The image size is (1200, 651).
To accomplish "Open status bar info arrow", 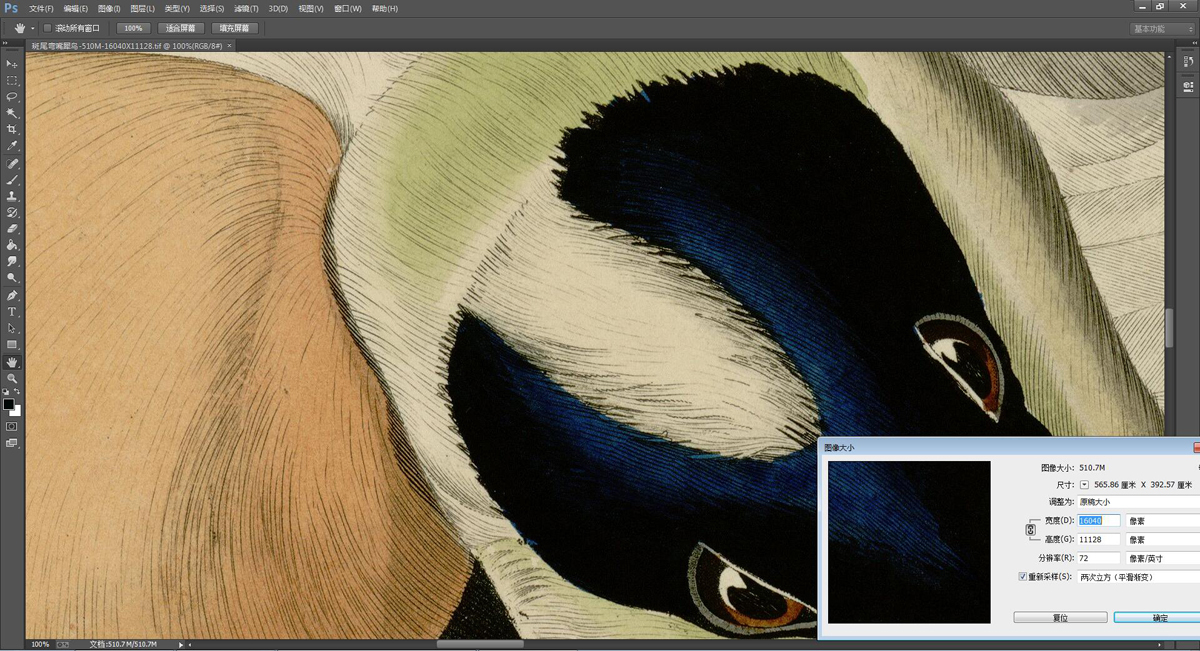I will point(181,645).
